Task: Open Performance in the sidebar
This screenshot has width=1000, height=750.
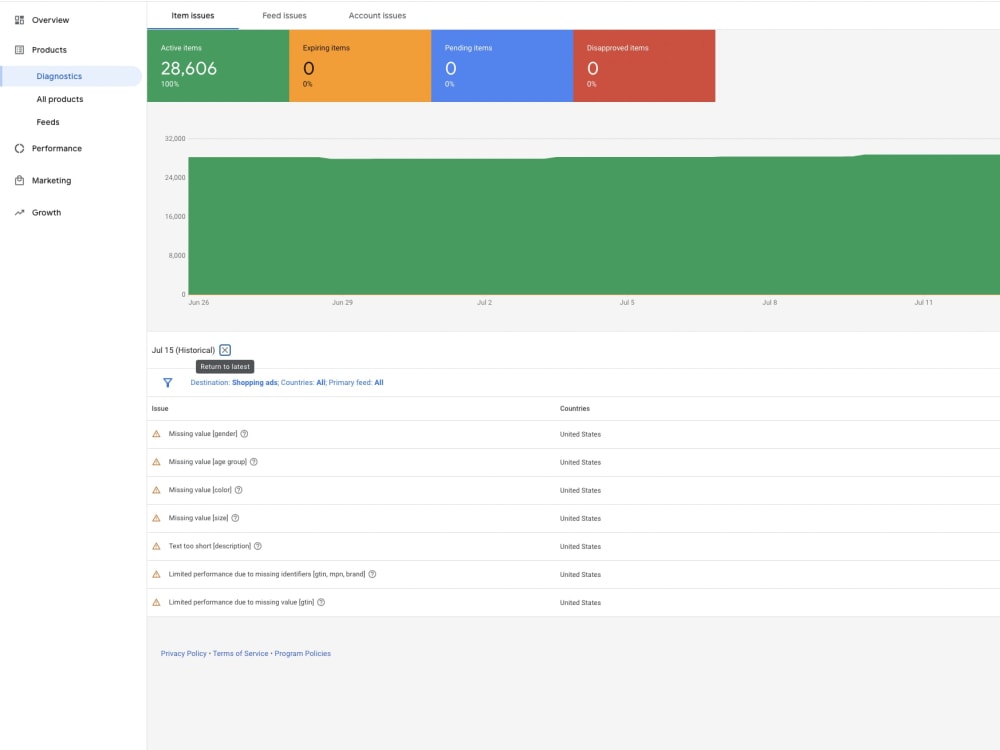Action: 57,149
